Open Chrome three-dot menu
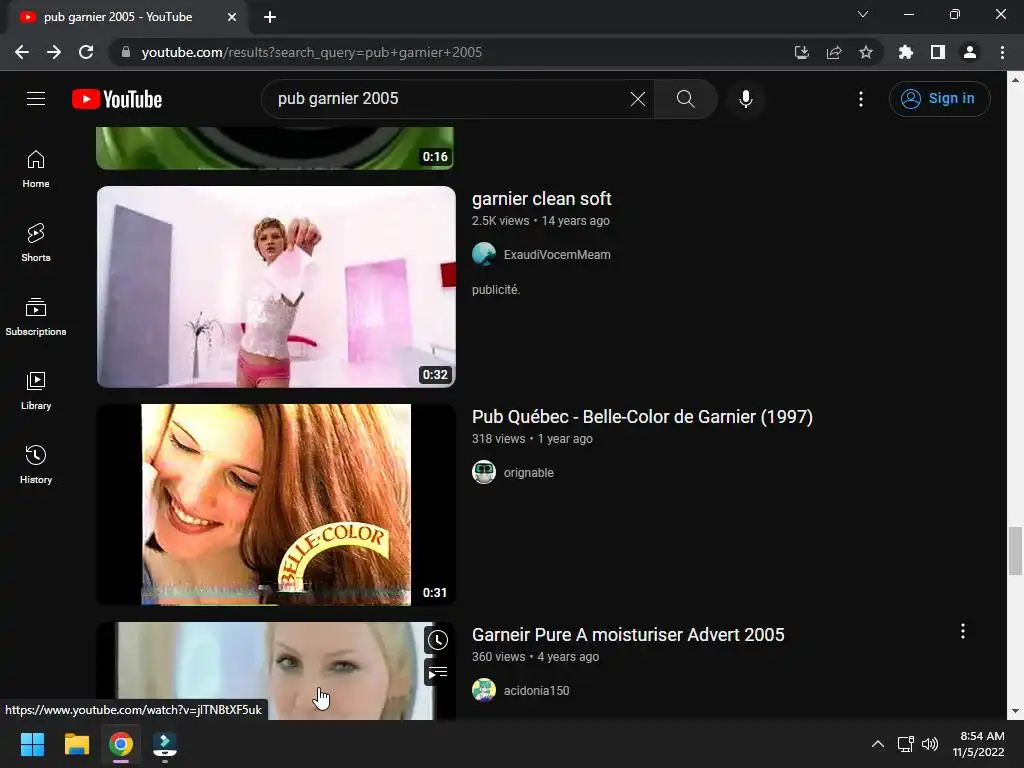 pos(1002,52)
